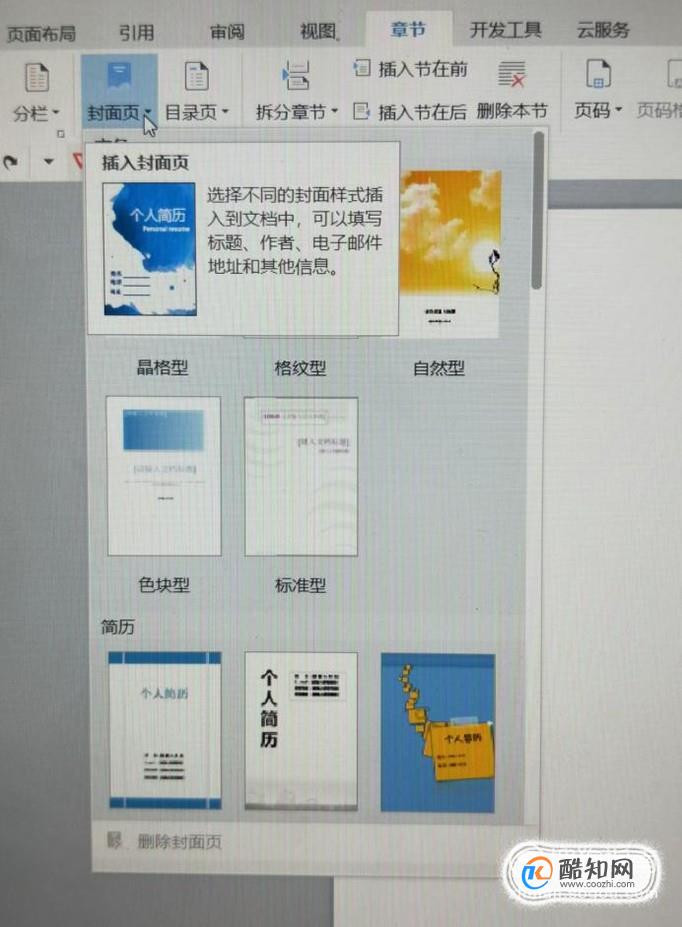The width and height of the screenshot is (682, 927).
Task: Expand the 封面页 dropdown arrow
Action: (147, 112)
